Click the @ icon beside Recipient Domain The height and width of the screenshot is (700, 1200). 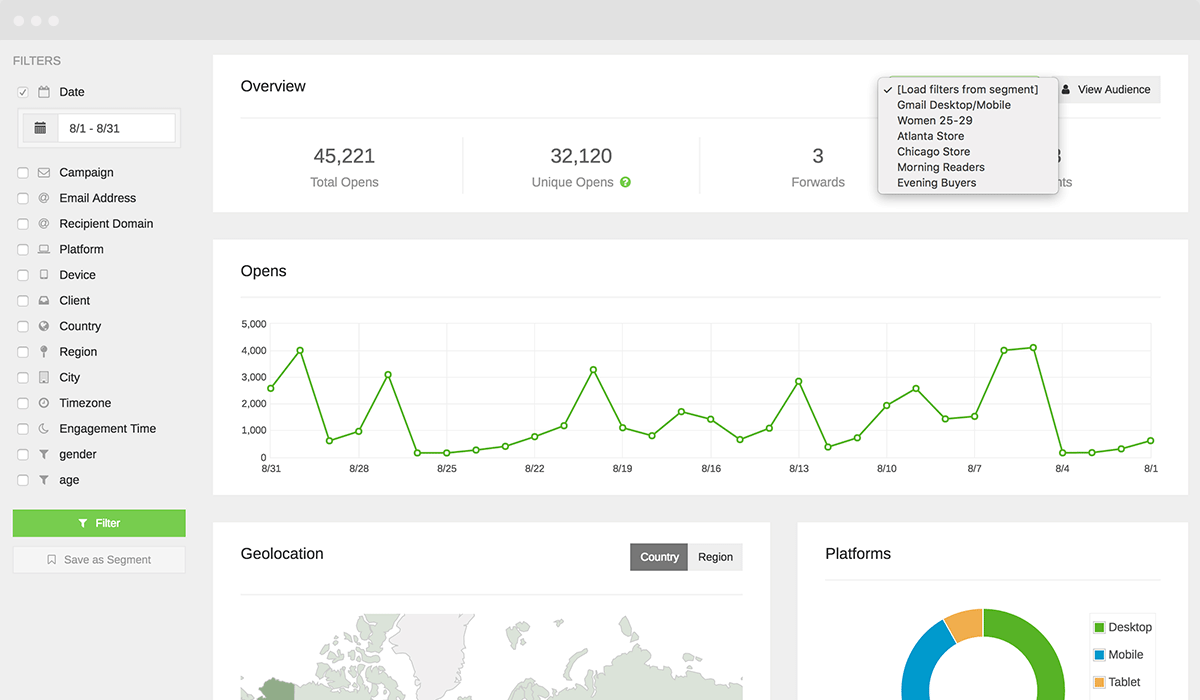(44, 224)
